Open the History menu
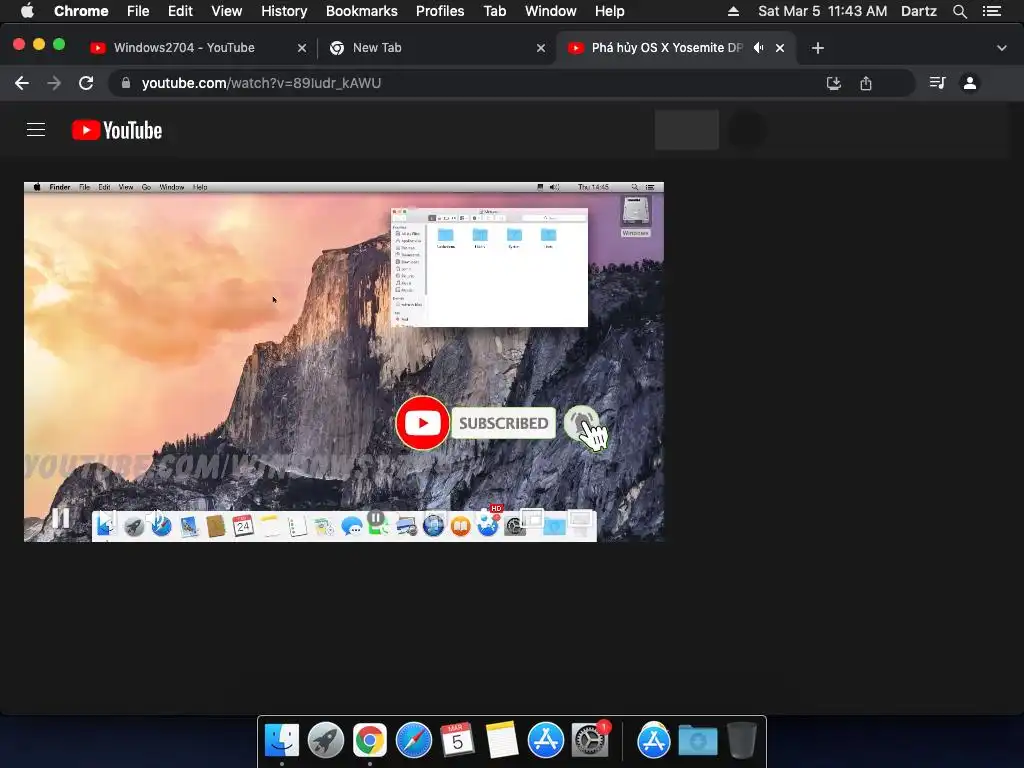Screen dimensions: 1024x768 coord(284,11)
